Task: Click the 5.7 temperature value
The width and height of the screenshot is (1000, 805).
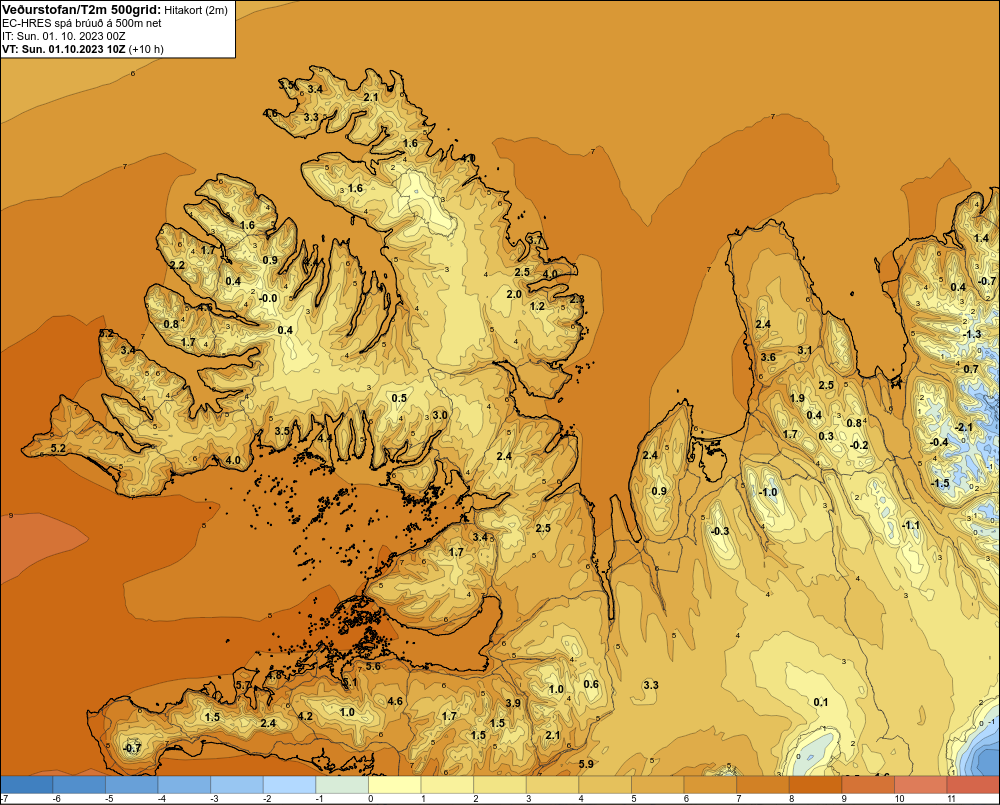Action: 243,685
